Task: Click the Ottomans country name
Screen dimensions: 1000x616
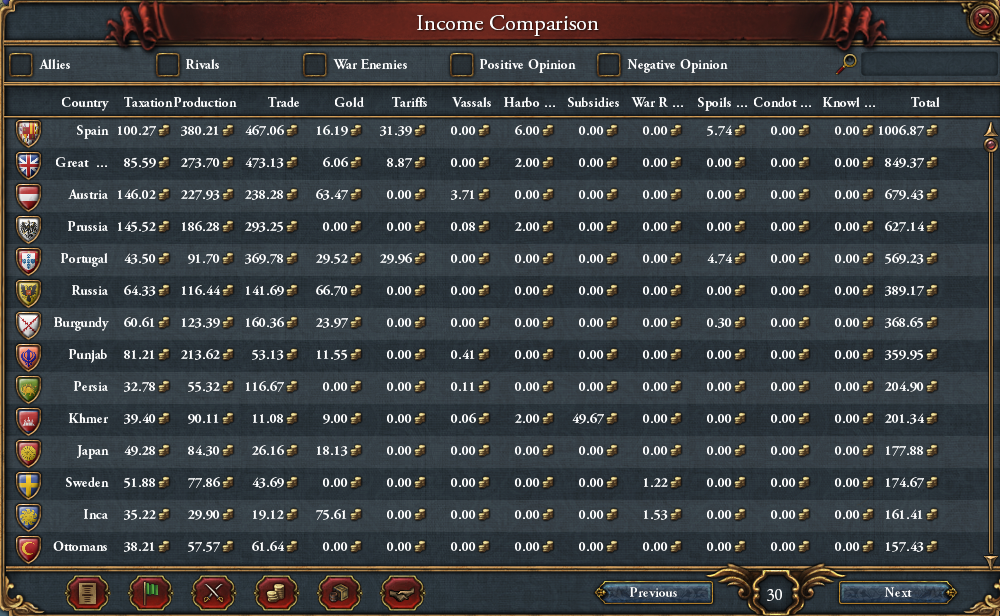Action: pyautogui.click(x=80, y=546)
